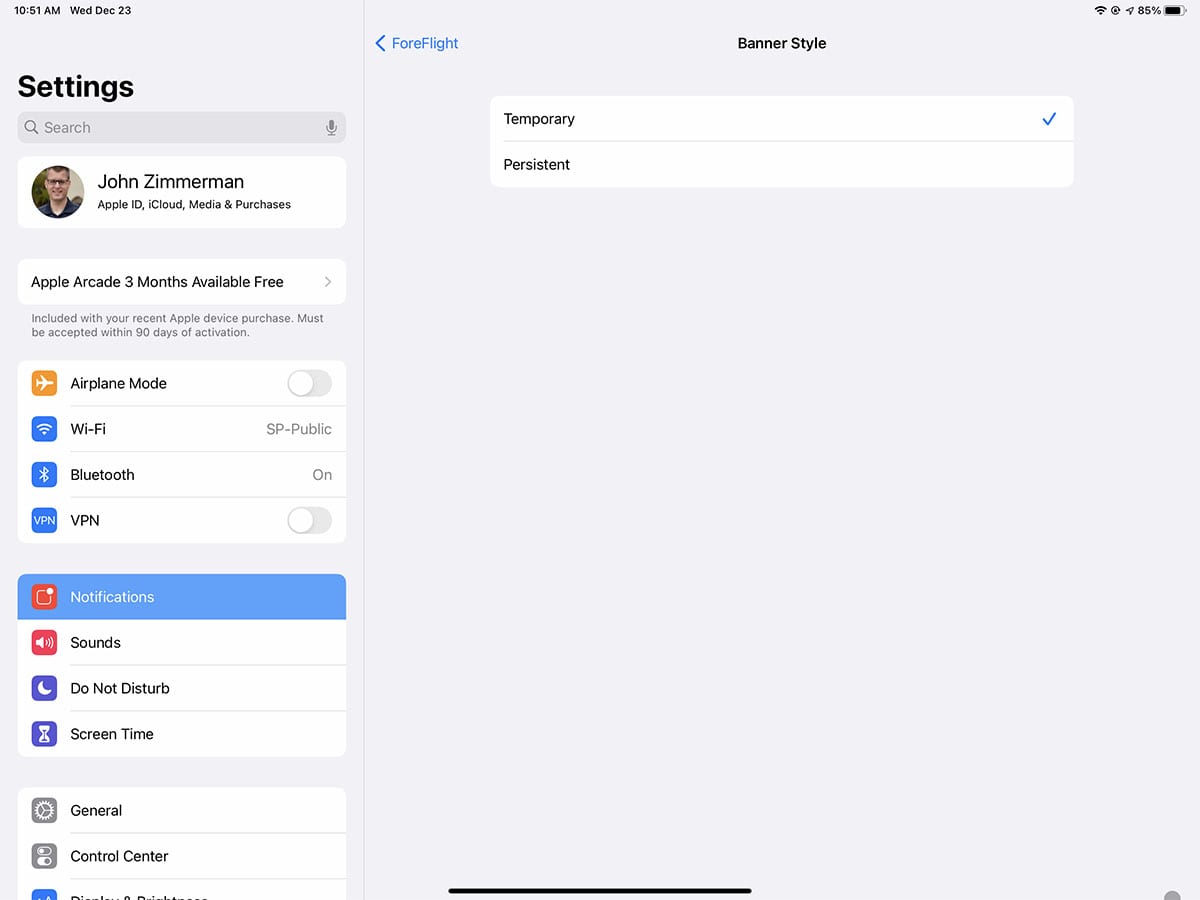The image size is (1200, 900).
Task: Click the Settings heading
Action: (x=76, y=86)
